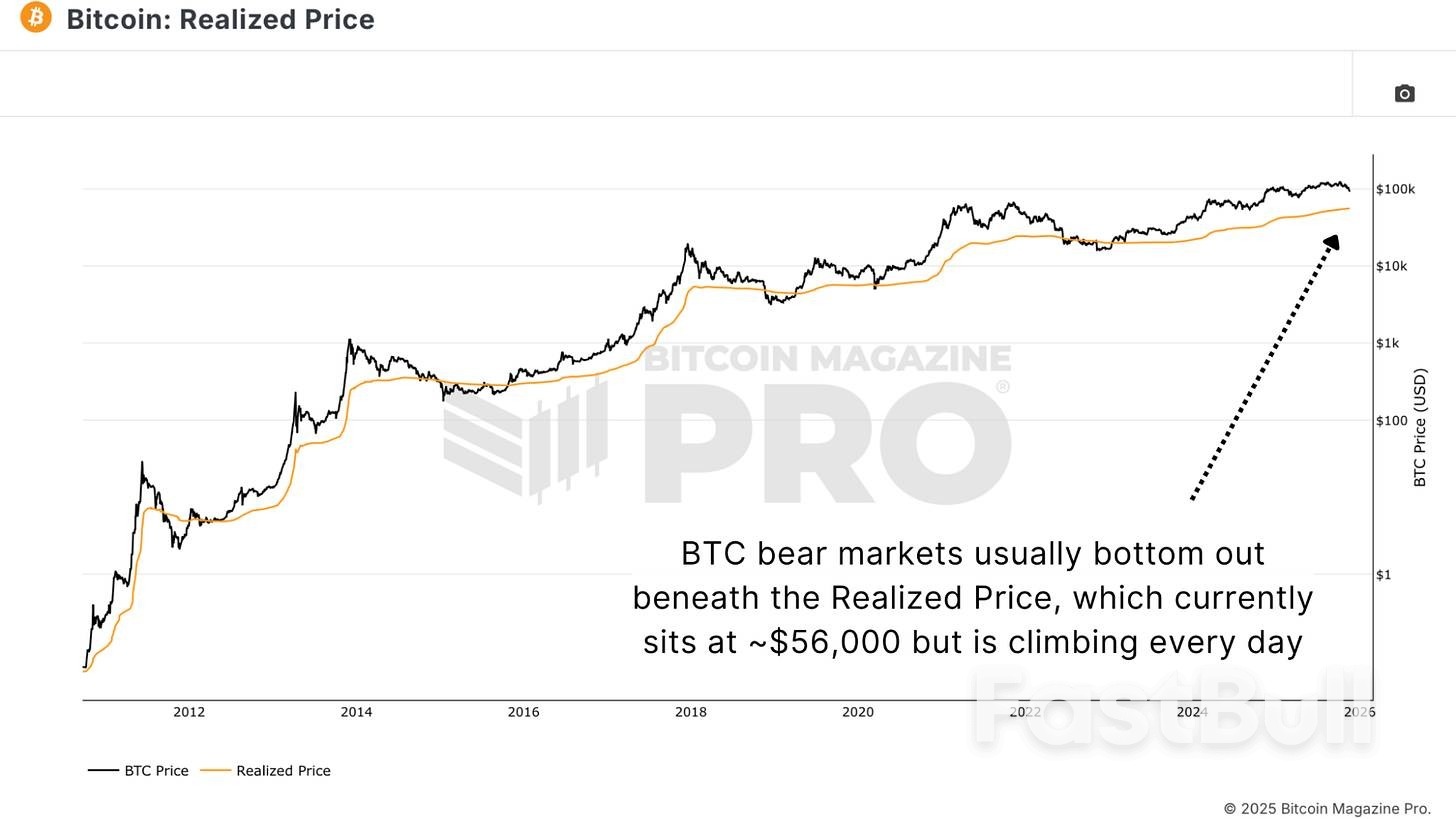
Task: Click the bear market annotation text
Action: tap(972, 598)
